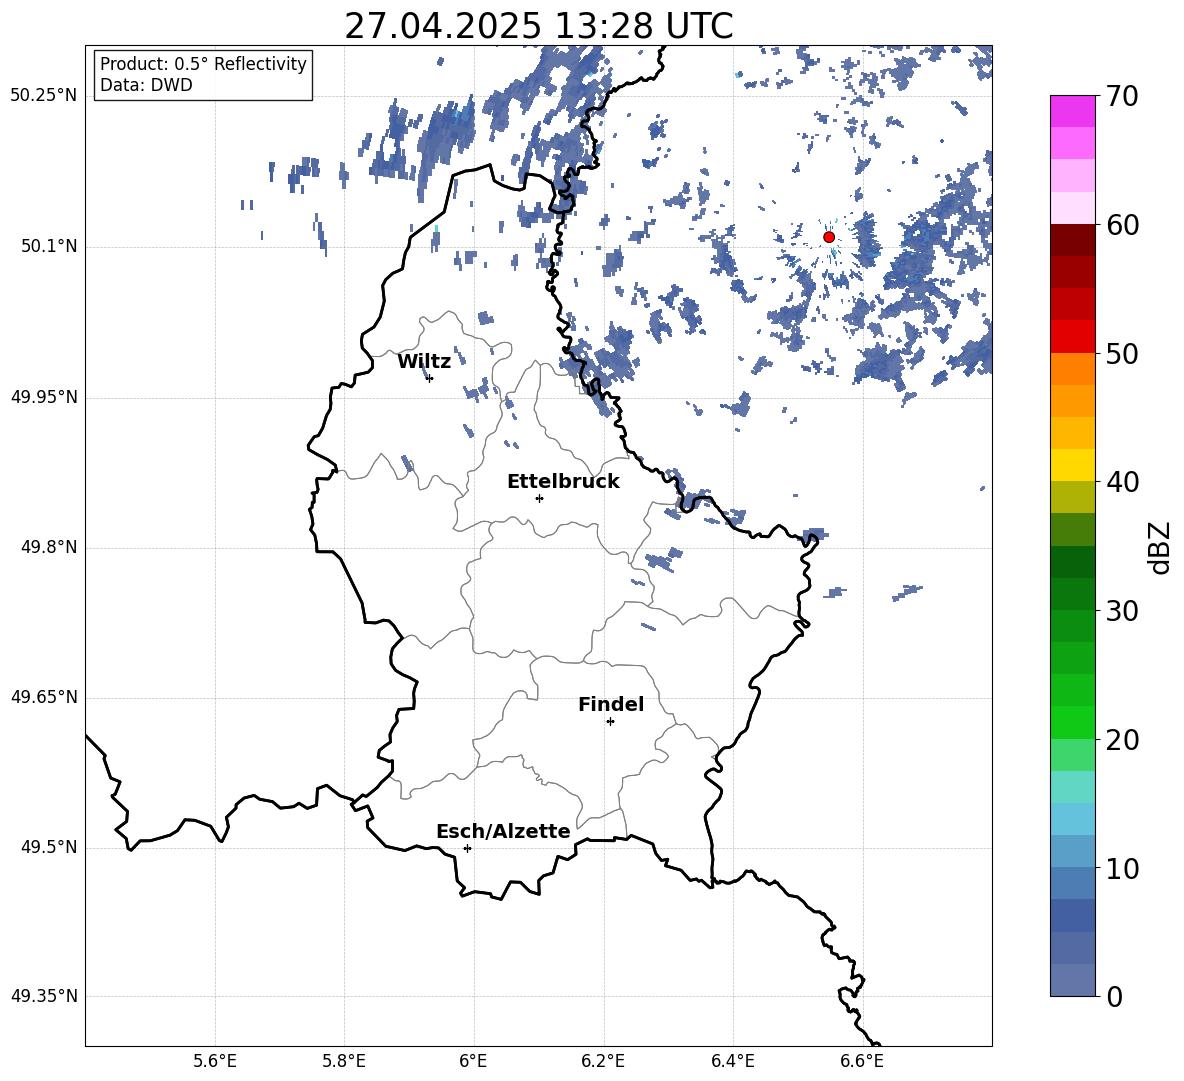This screenshot has width=1184, height=1081.
Task: Click the 49.5°N latitude label
Action: click(49, 848)
